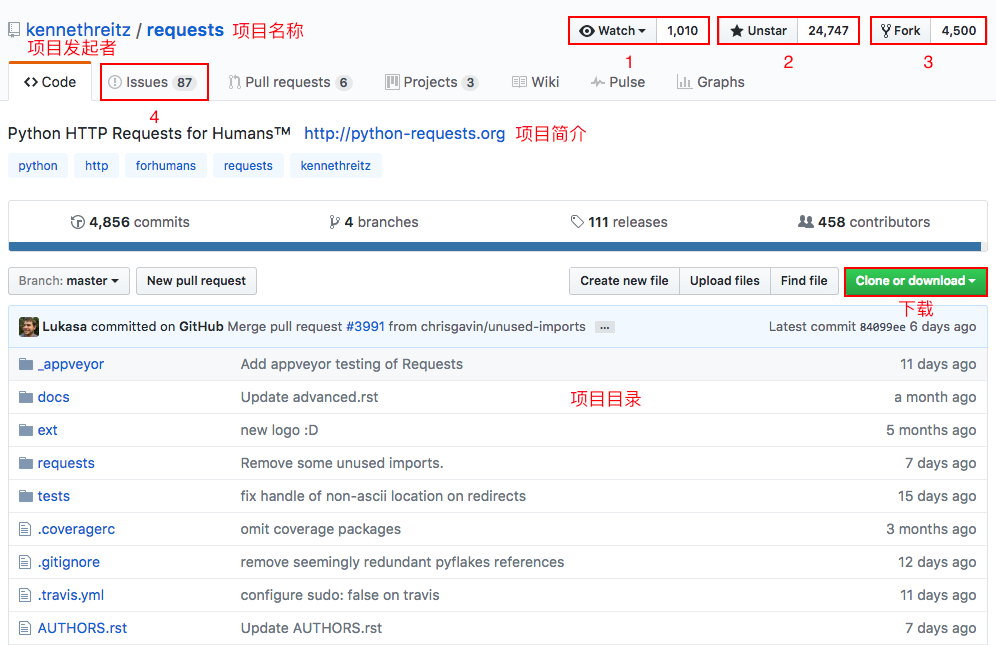Open the ext folder

[48, 430]
